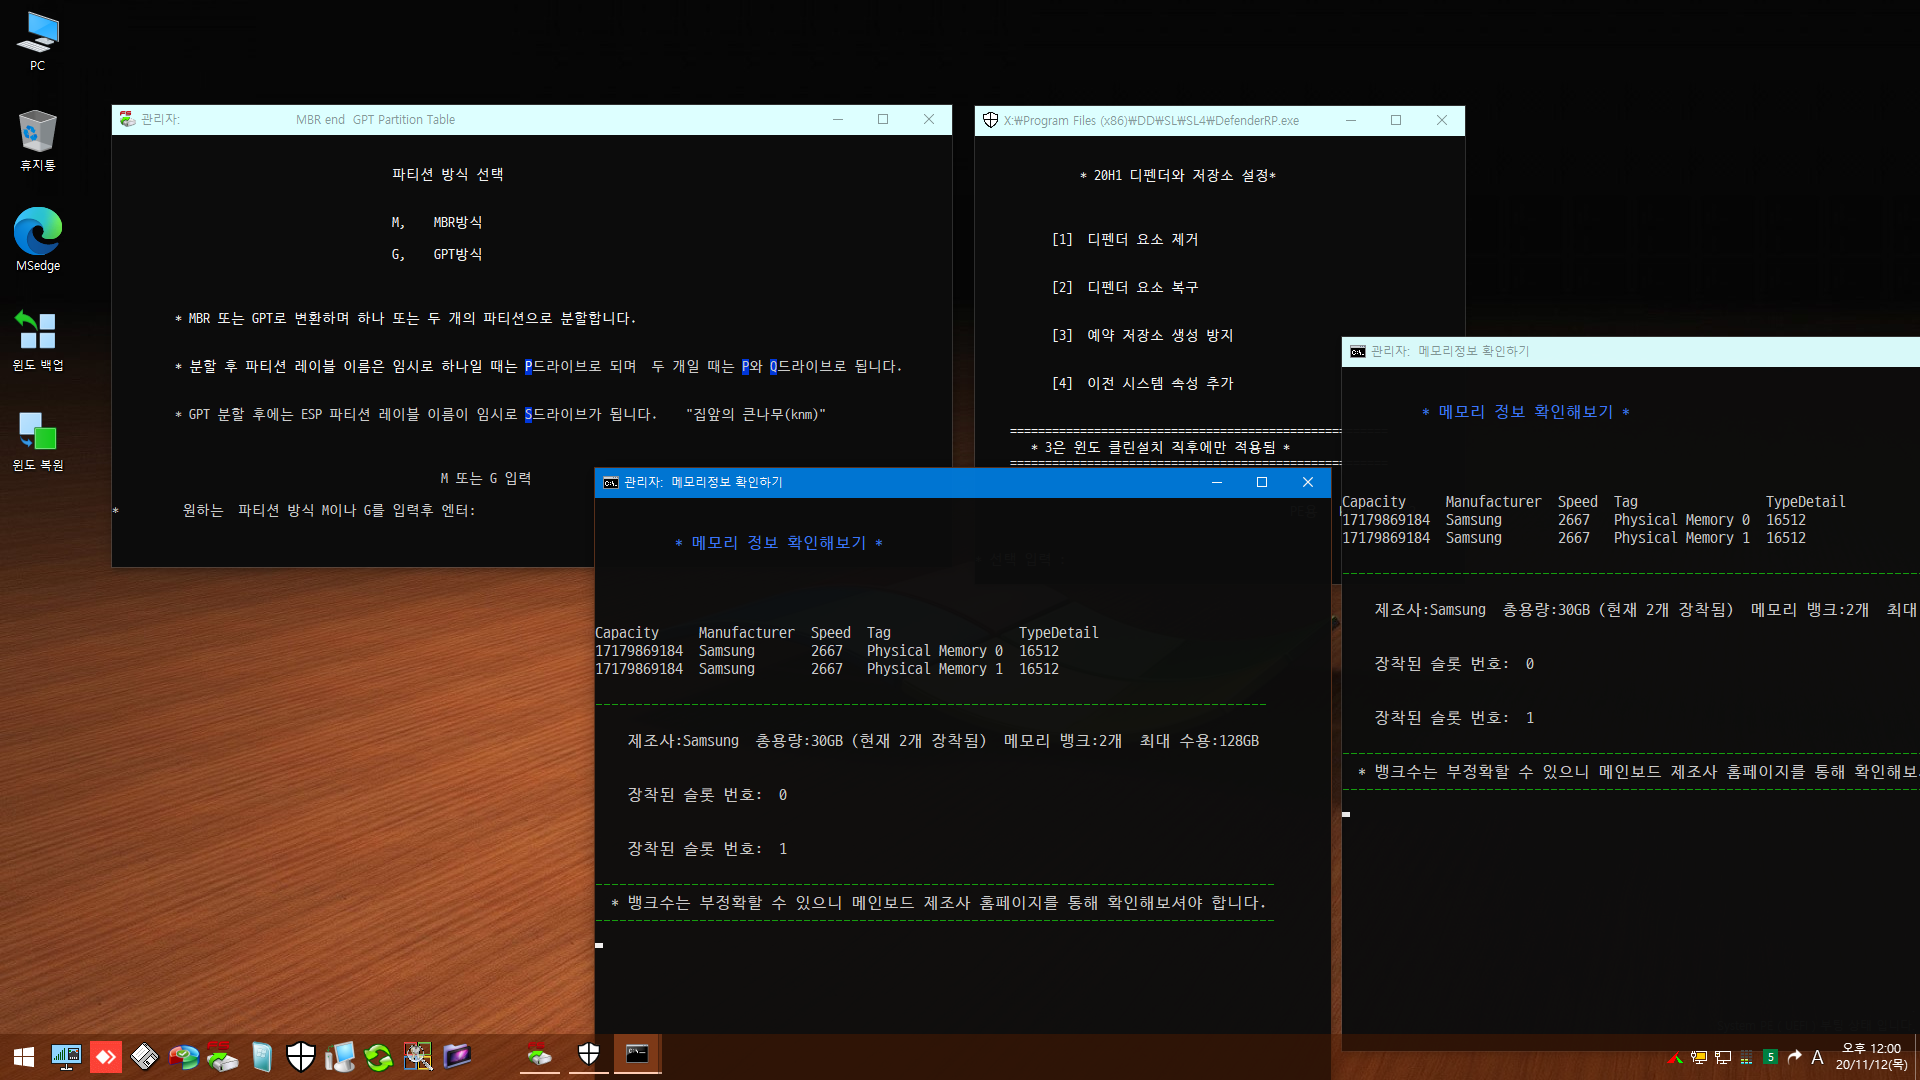Click the 'MBR end GPT Partition Table' title bar text
This screenshot has width=1920, height=1080.
click(375, 119)
